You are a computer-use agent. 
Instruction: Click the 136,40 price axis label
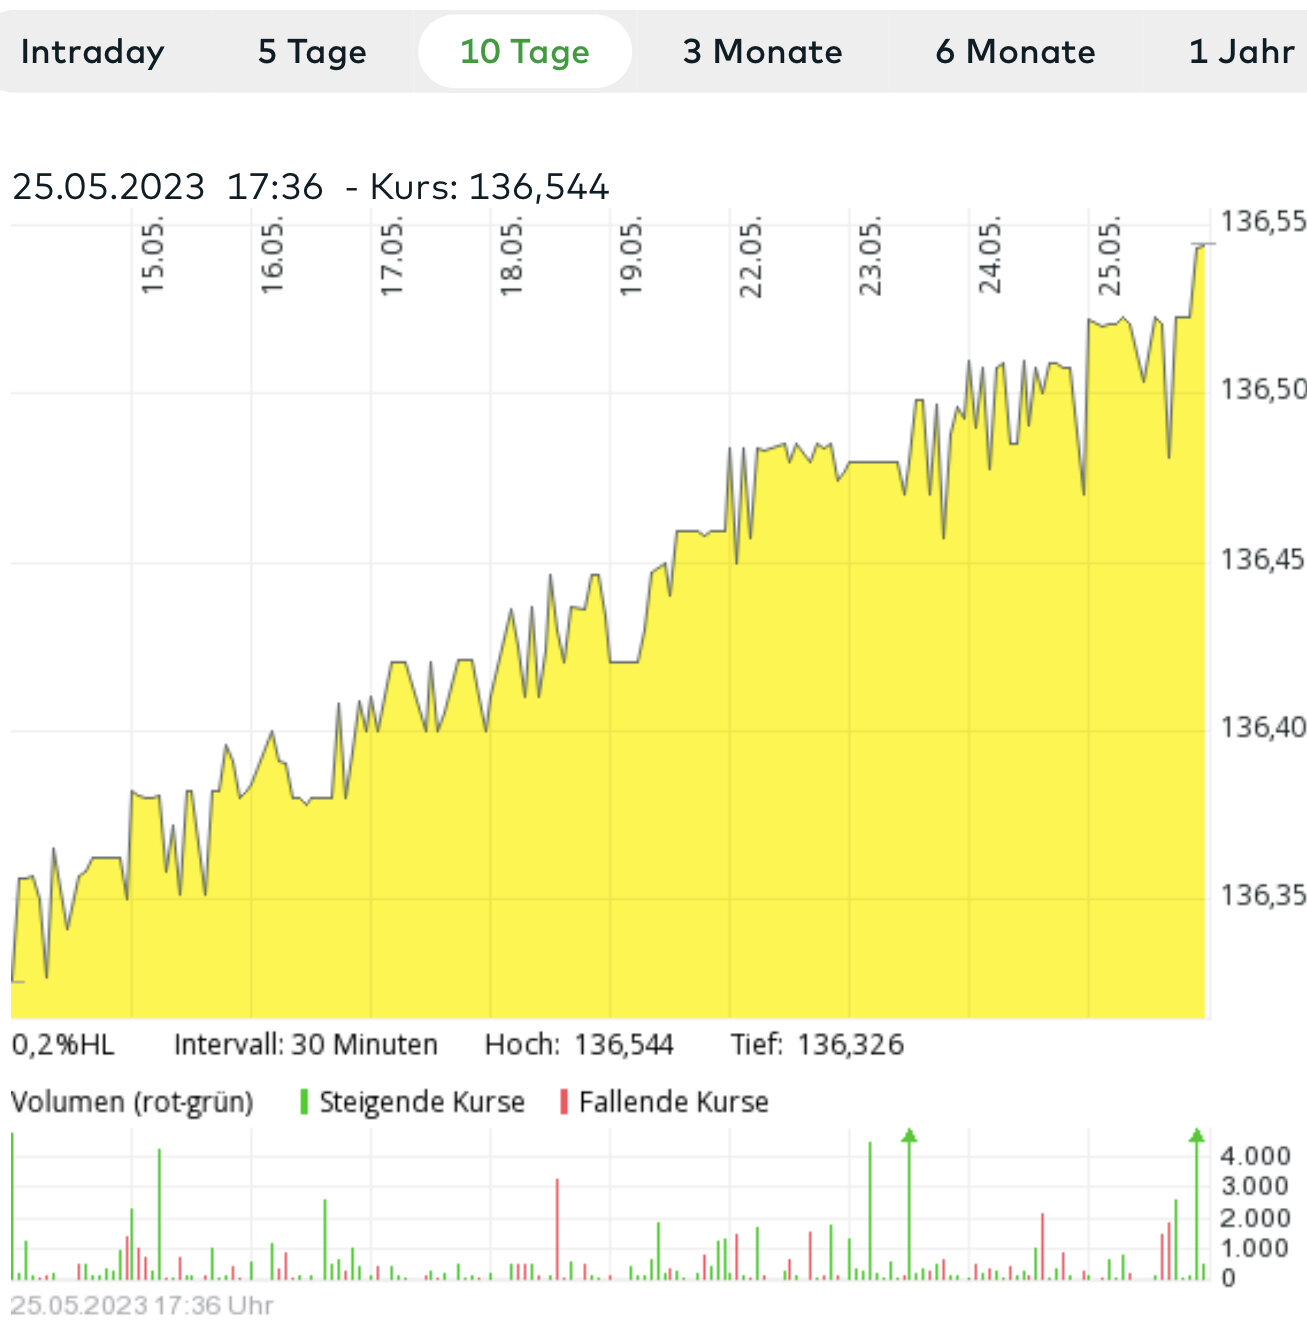(1263, 727)
